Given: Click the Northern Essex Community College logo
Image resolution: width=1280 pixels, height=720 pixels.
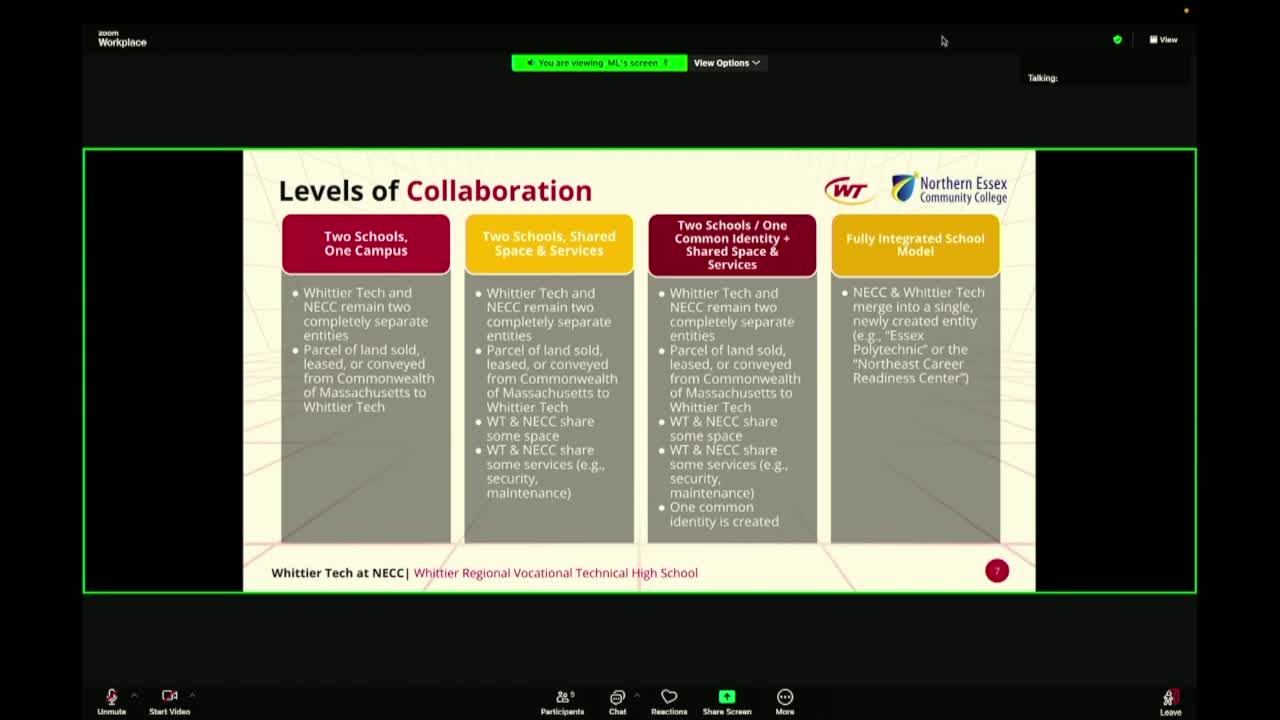Looking at the screenshot, I should (x=949, y=189).
